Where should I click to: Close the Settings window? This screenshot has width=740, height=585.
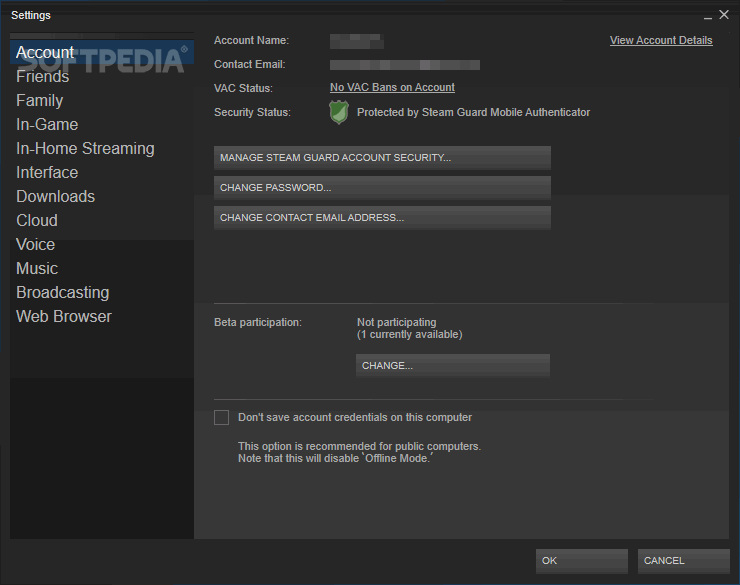pos(724,15)
